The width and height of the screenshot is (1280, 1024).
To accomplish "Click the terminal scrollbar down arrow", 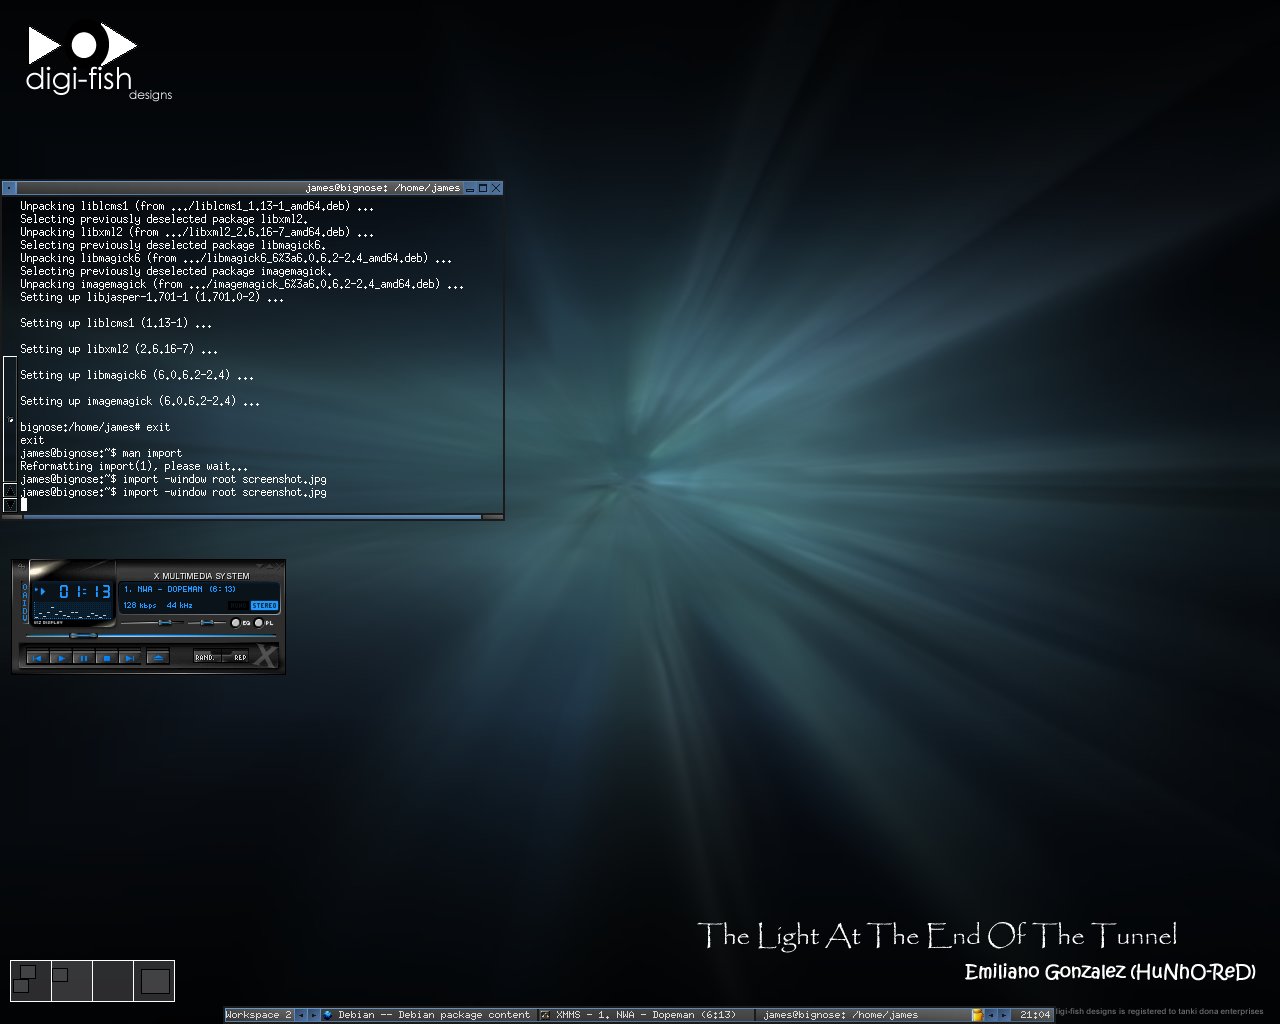I will click(10, 505).
